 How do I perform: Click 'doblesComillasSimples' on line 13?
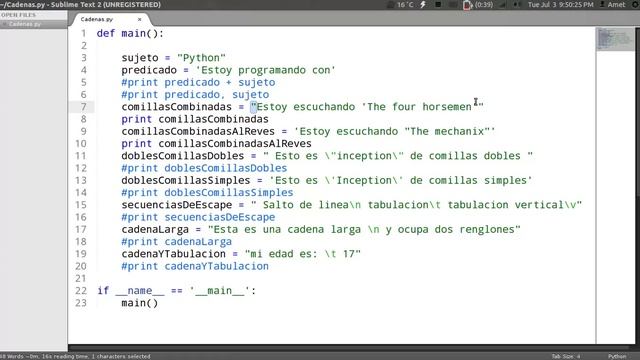point(186,180)
